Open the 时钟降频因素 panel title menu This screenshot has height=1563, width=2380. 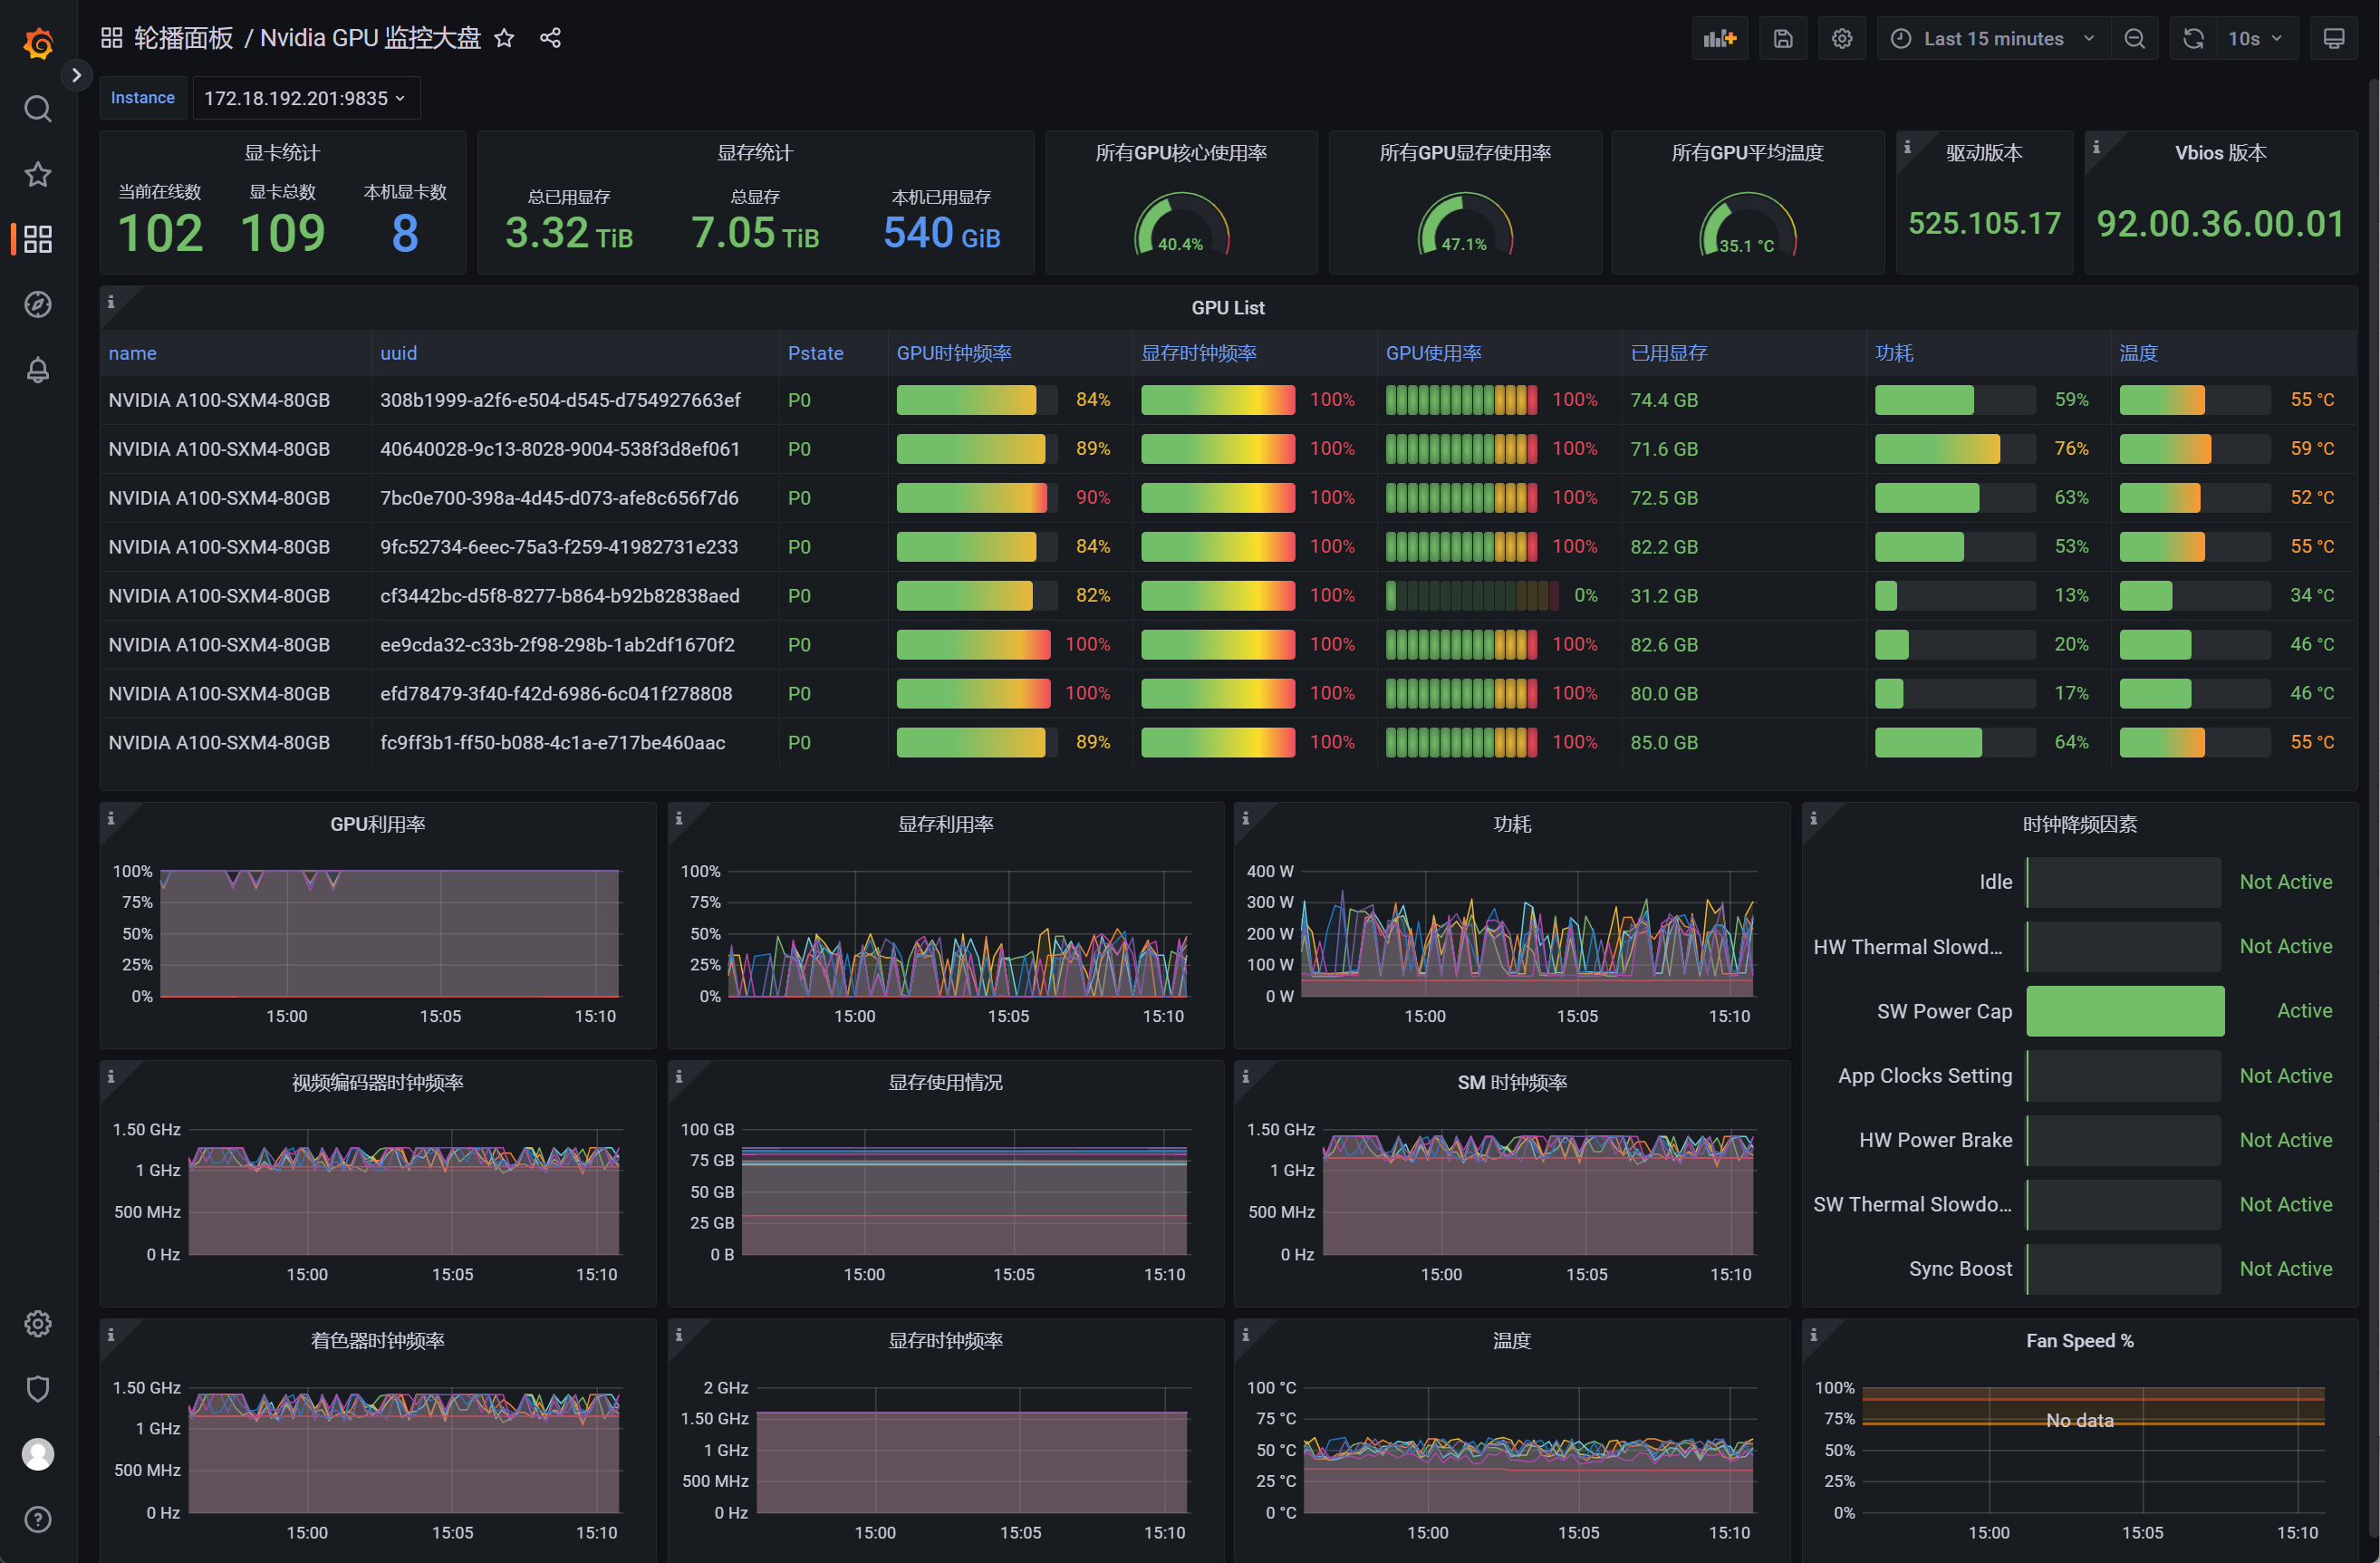point(2080,824)
